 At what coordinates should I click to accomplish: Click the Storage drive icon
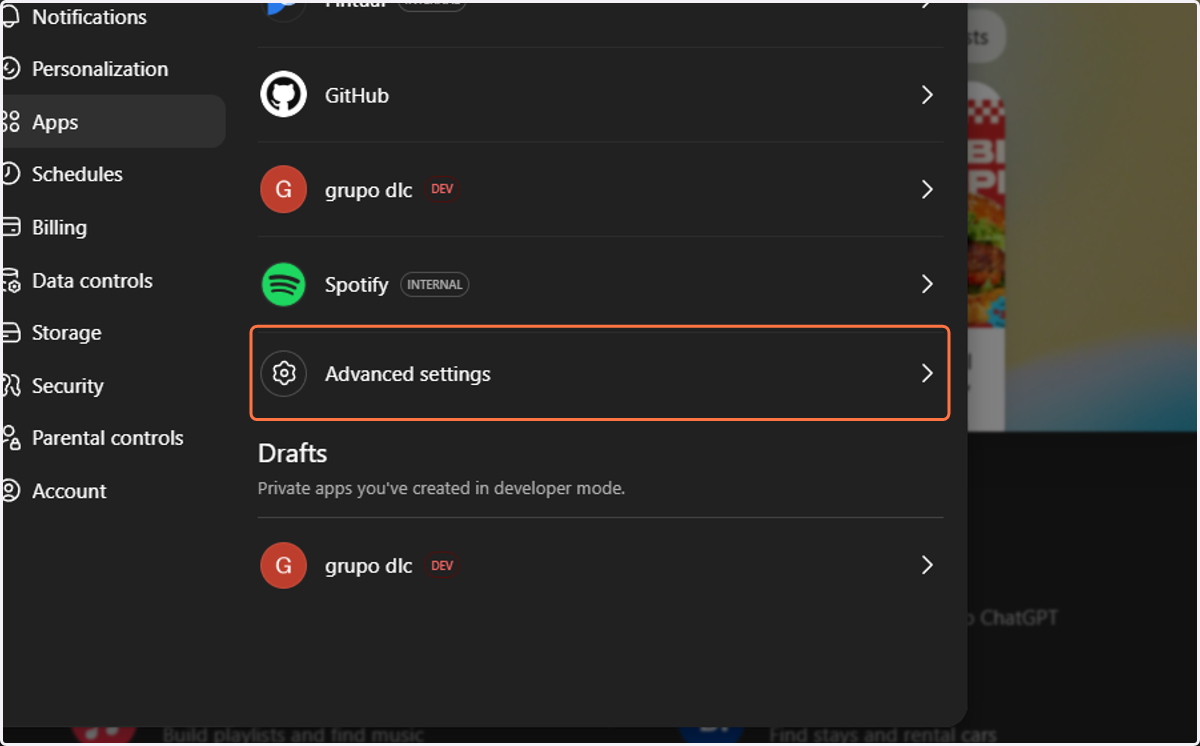point(10,333)
